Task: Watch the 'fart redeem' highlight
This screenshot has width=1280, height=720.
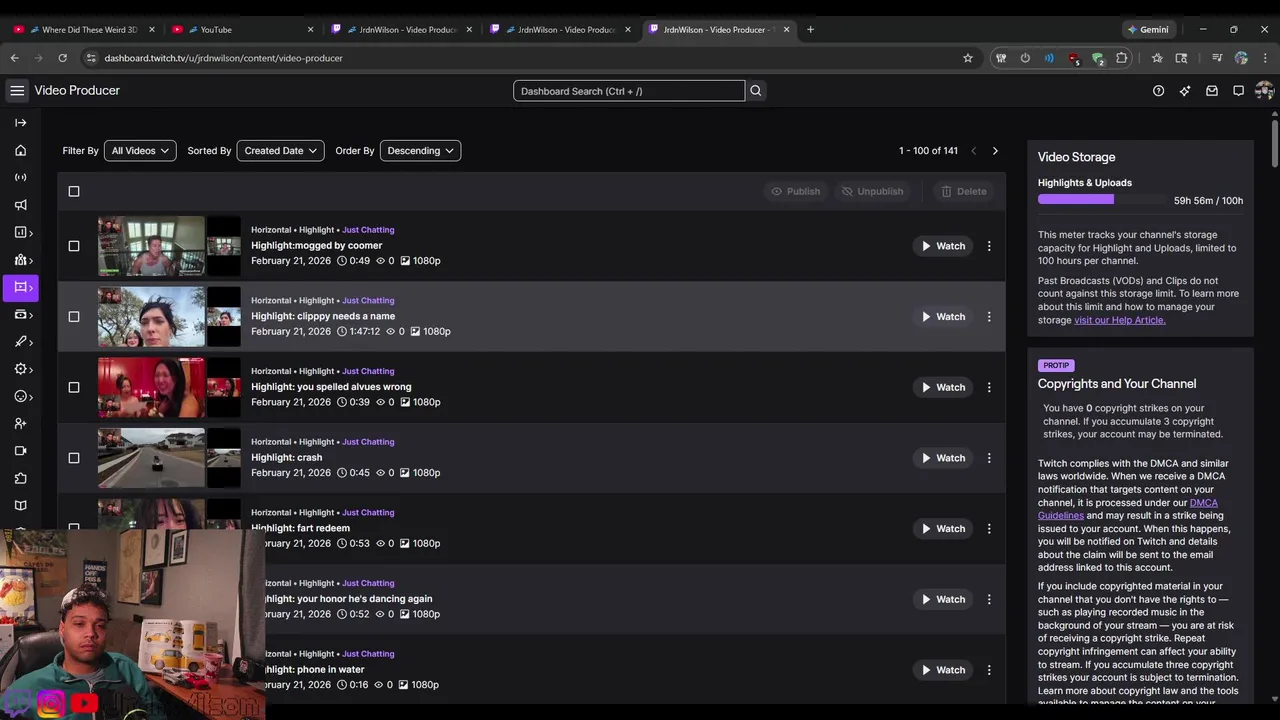Action: [x=943, y=528]
